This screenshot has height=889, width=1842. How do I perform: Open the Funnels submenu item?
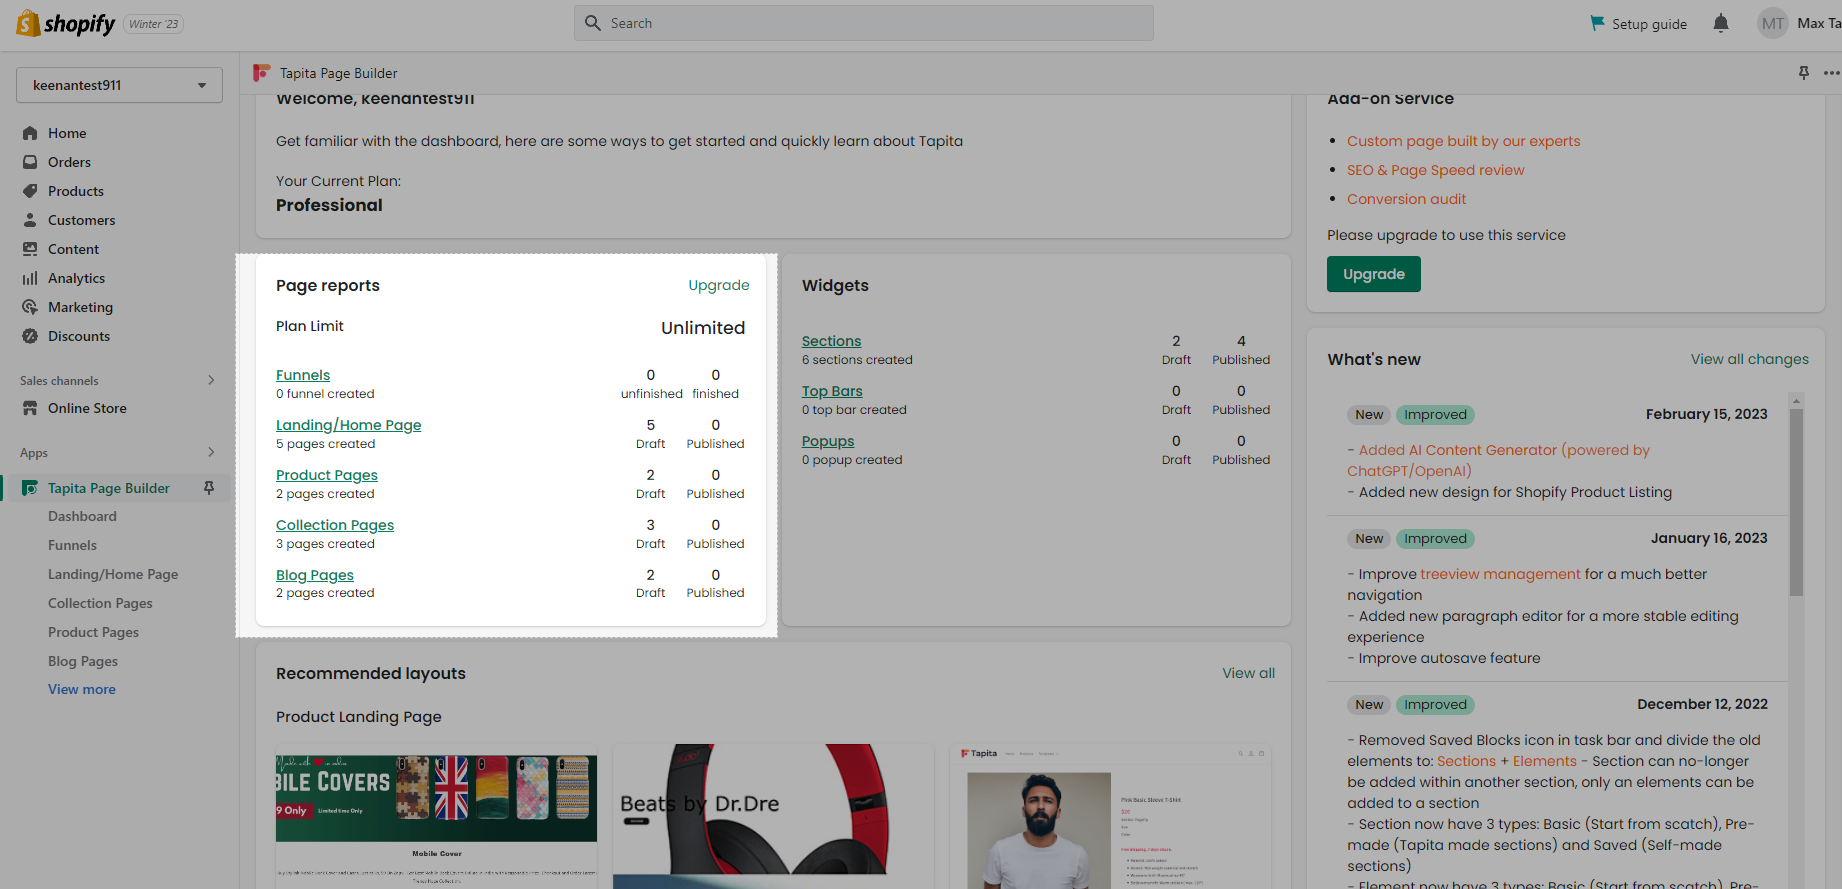72,545
